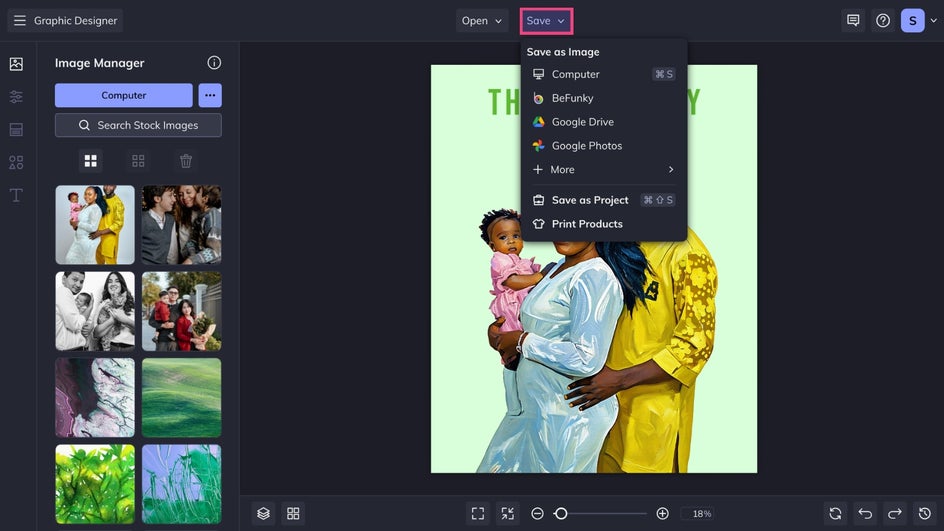The height and width of the screenshot is (531, 944).
Task: Open the Open dropdown menu
Action: tap(482, 20)
